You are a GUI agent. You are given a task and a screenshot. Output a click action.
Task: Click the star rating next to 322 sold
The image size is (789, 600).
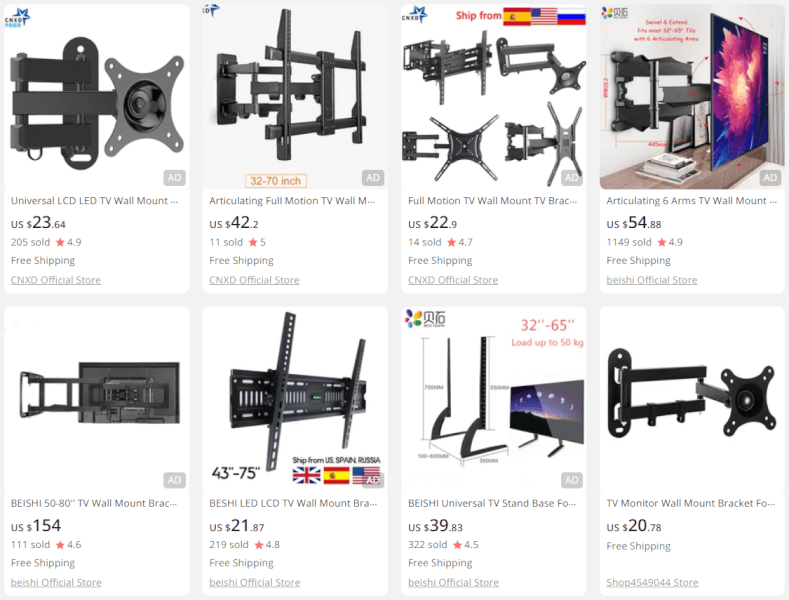click(x=465, y=545)
